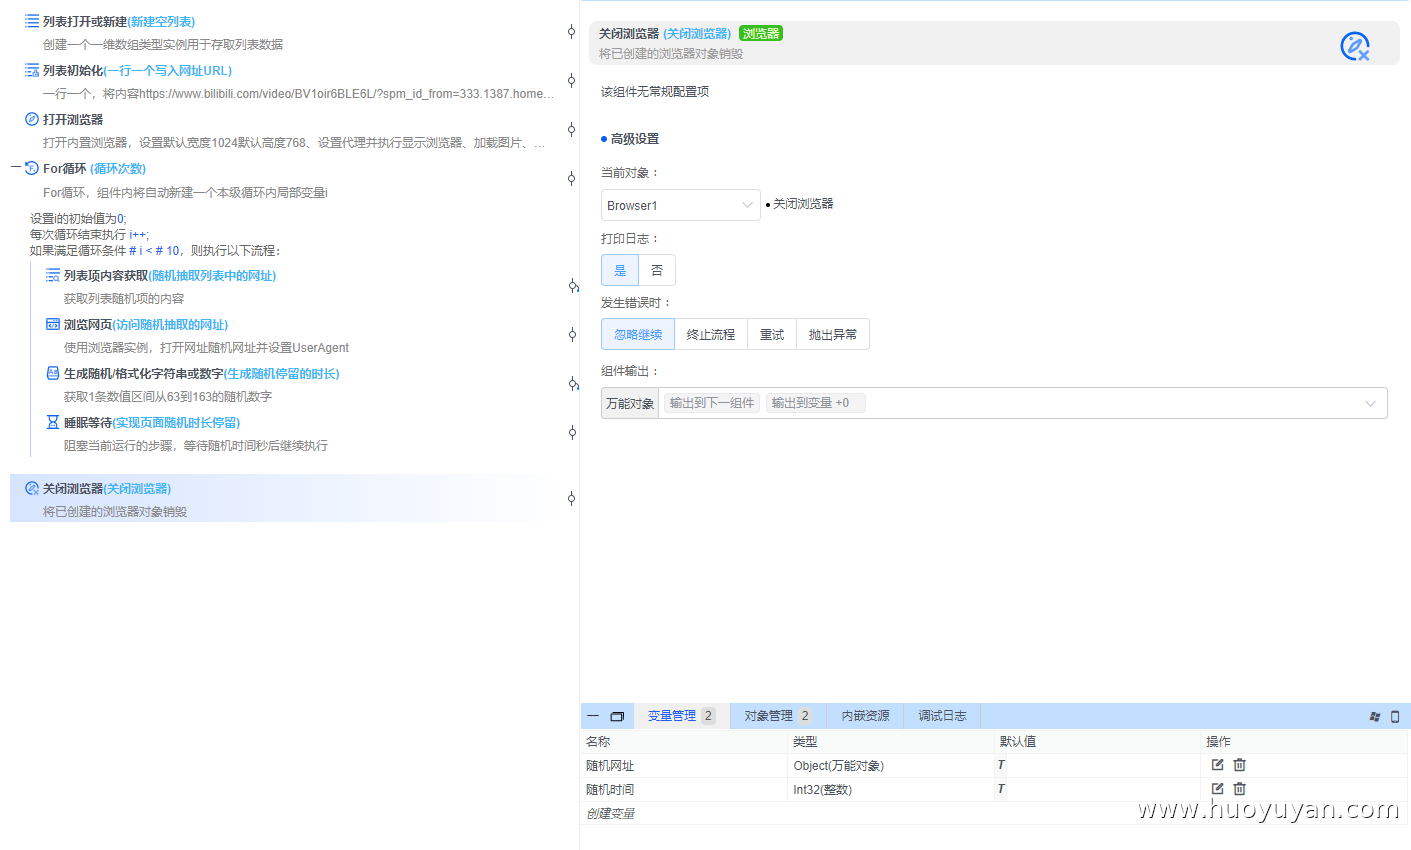The width and height of the screenshot is (1411, 850).
Task: Open the Browser1 current object dropdown
Action: tap(681, 205)
